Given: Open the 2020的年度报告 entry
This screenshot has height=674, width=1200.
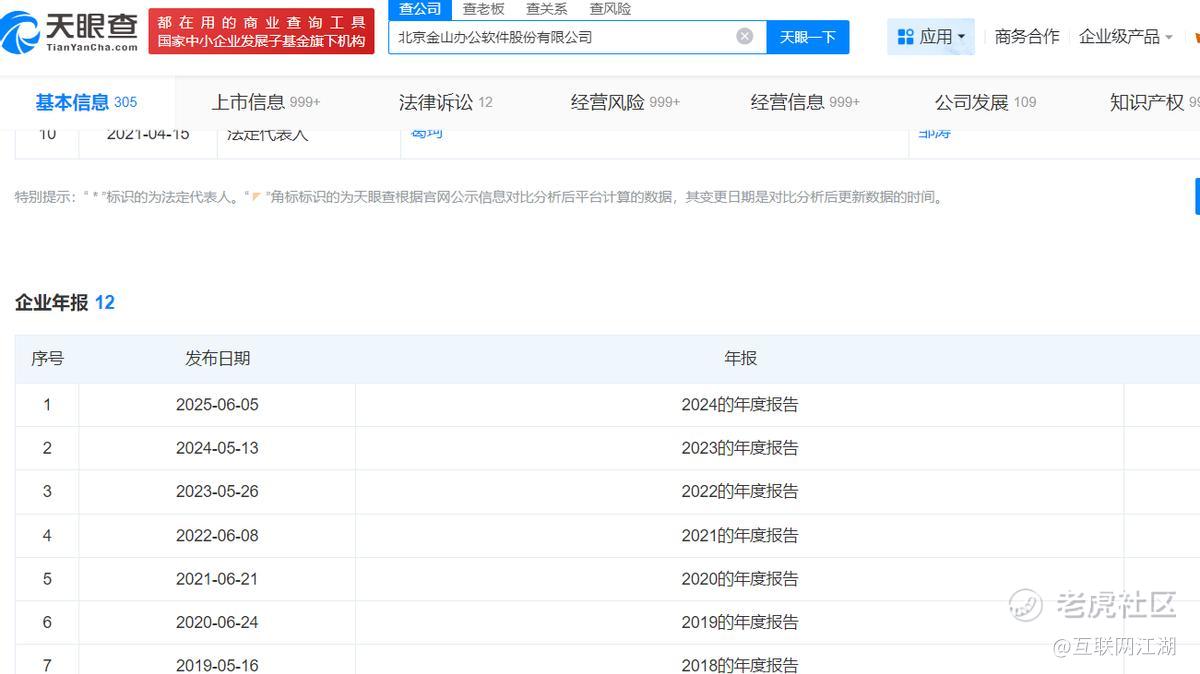Looking at the screenshot, I should (x=740, y=578).
